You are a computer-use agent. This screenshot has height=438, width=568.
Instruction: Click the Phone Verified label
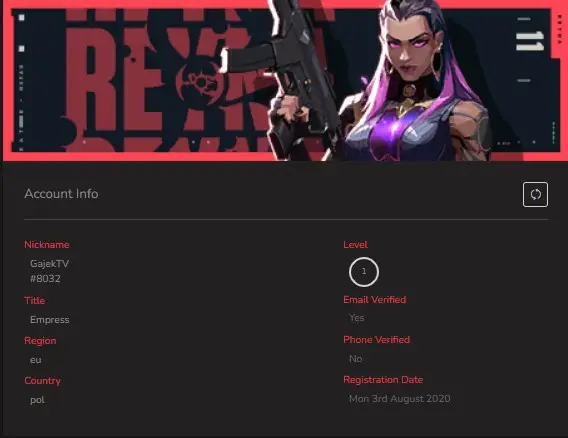pyautogui.click(x=377, y=340)
